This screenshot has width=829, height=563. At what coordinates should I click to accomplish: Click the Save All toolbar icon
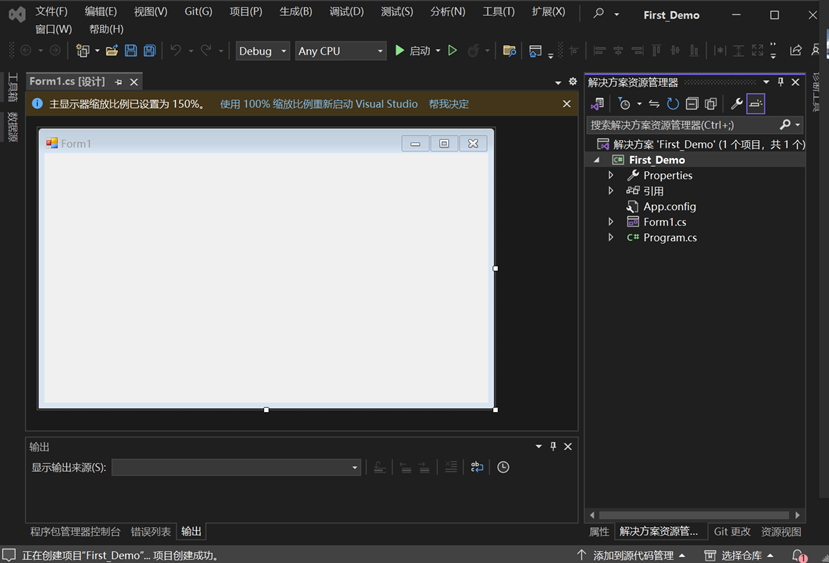[150, 51]
